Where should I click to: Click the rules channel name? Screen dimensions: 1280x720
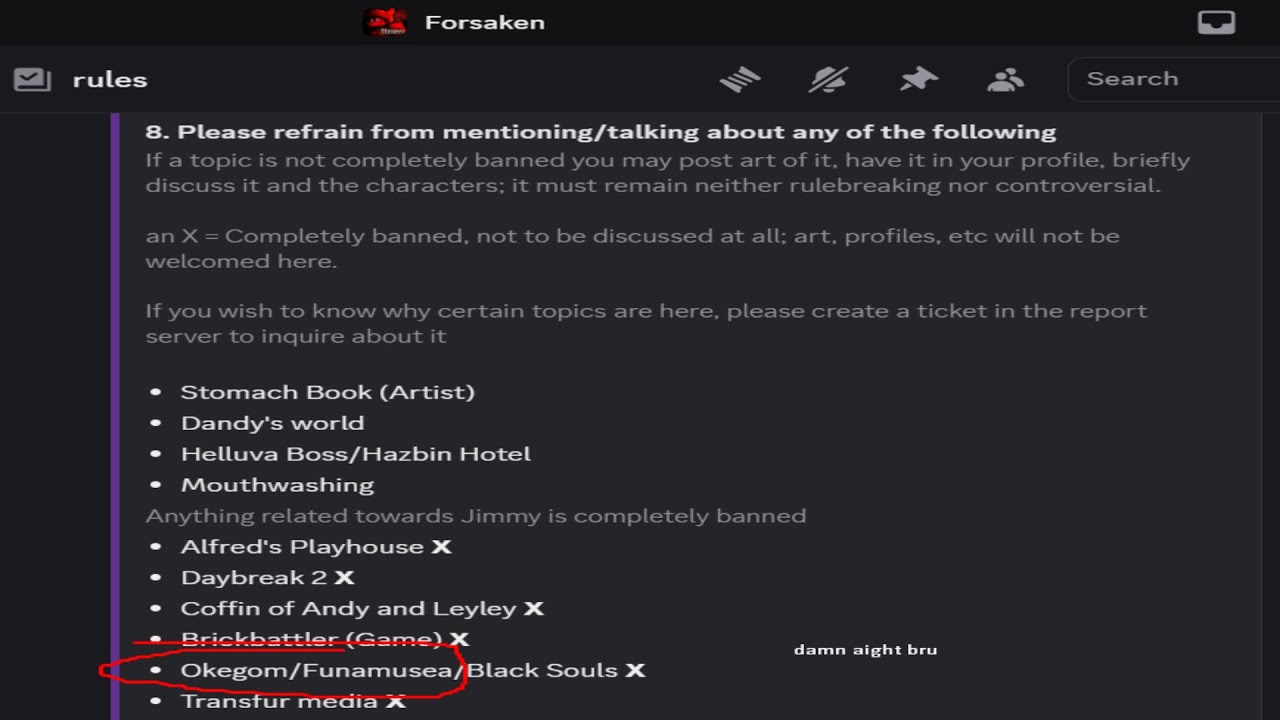point(110,80)
